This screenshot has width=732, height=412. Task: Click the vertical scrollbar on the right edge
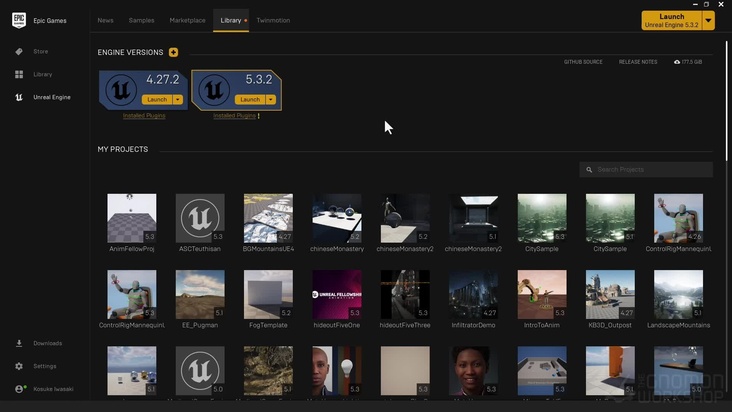pos(726,101)
